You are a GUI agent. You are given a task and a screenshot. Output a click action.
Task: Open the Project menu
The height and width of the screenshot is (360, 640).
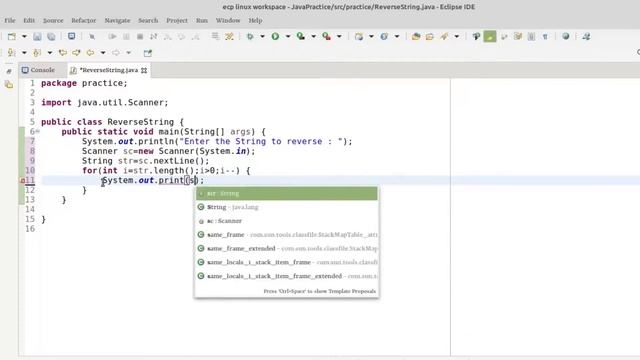coord(177,20)
